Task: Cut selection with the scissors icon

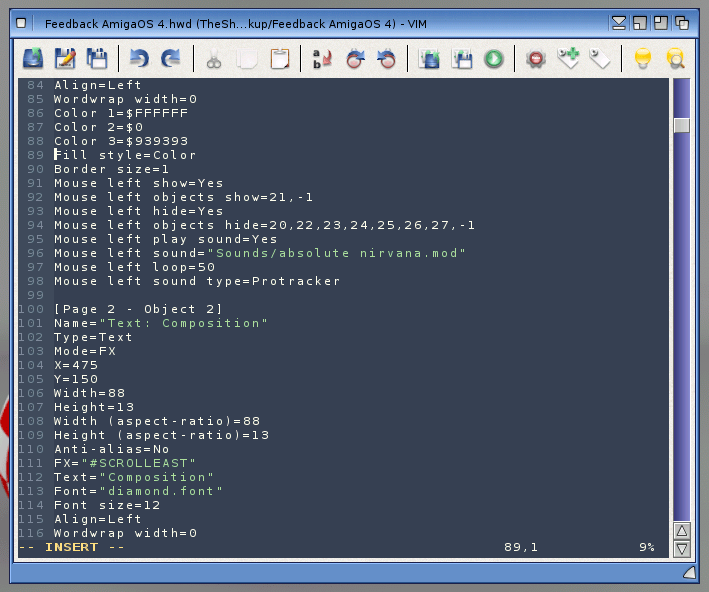Action: pos(214,59)
